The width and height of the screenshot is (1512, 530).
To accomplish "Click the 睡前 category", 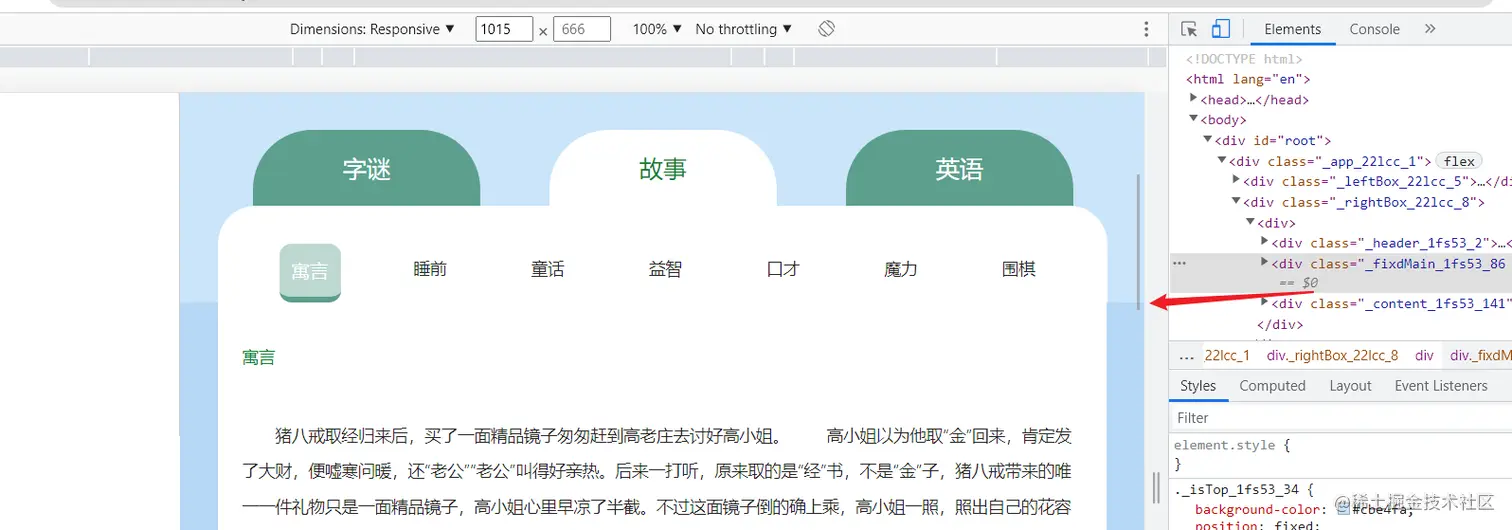I will (x=430, y=269).
